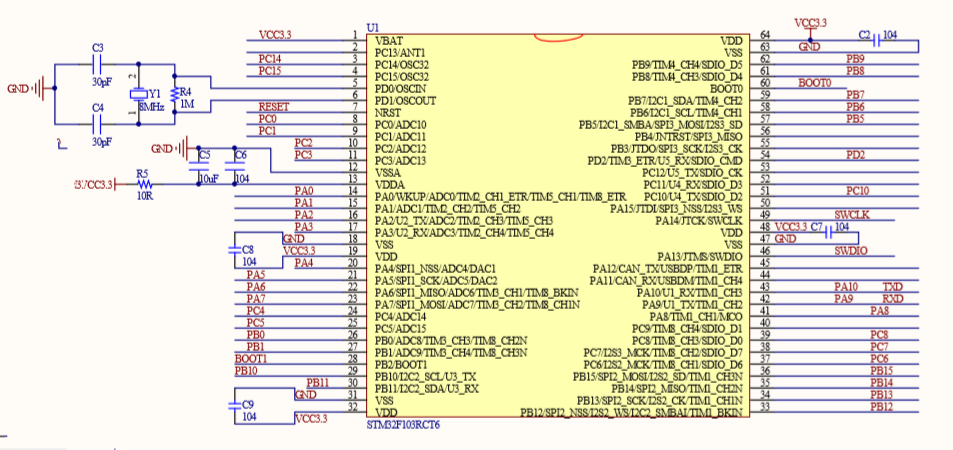Image resolution: width=953 pixels, height=450 pixels.
Task: Select the C3 30pF capacitor symbol
Action: pyautogui.click(x=97, y=63)
